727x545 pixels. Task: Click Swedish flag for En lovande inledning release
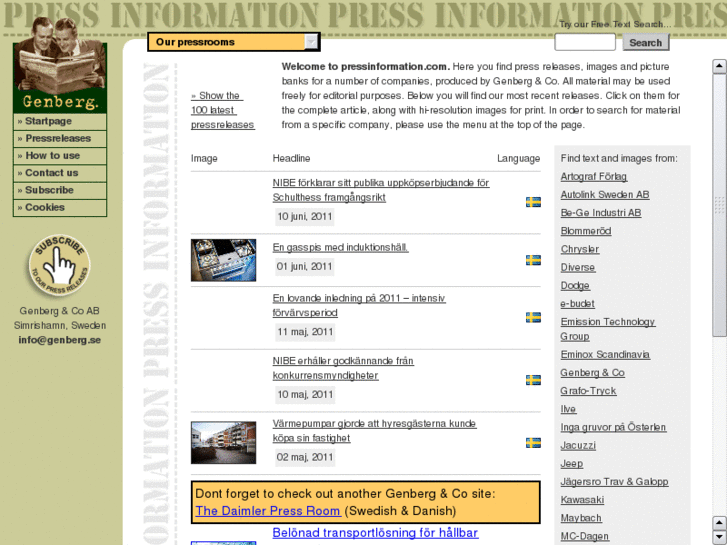coord(533,317)
